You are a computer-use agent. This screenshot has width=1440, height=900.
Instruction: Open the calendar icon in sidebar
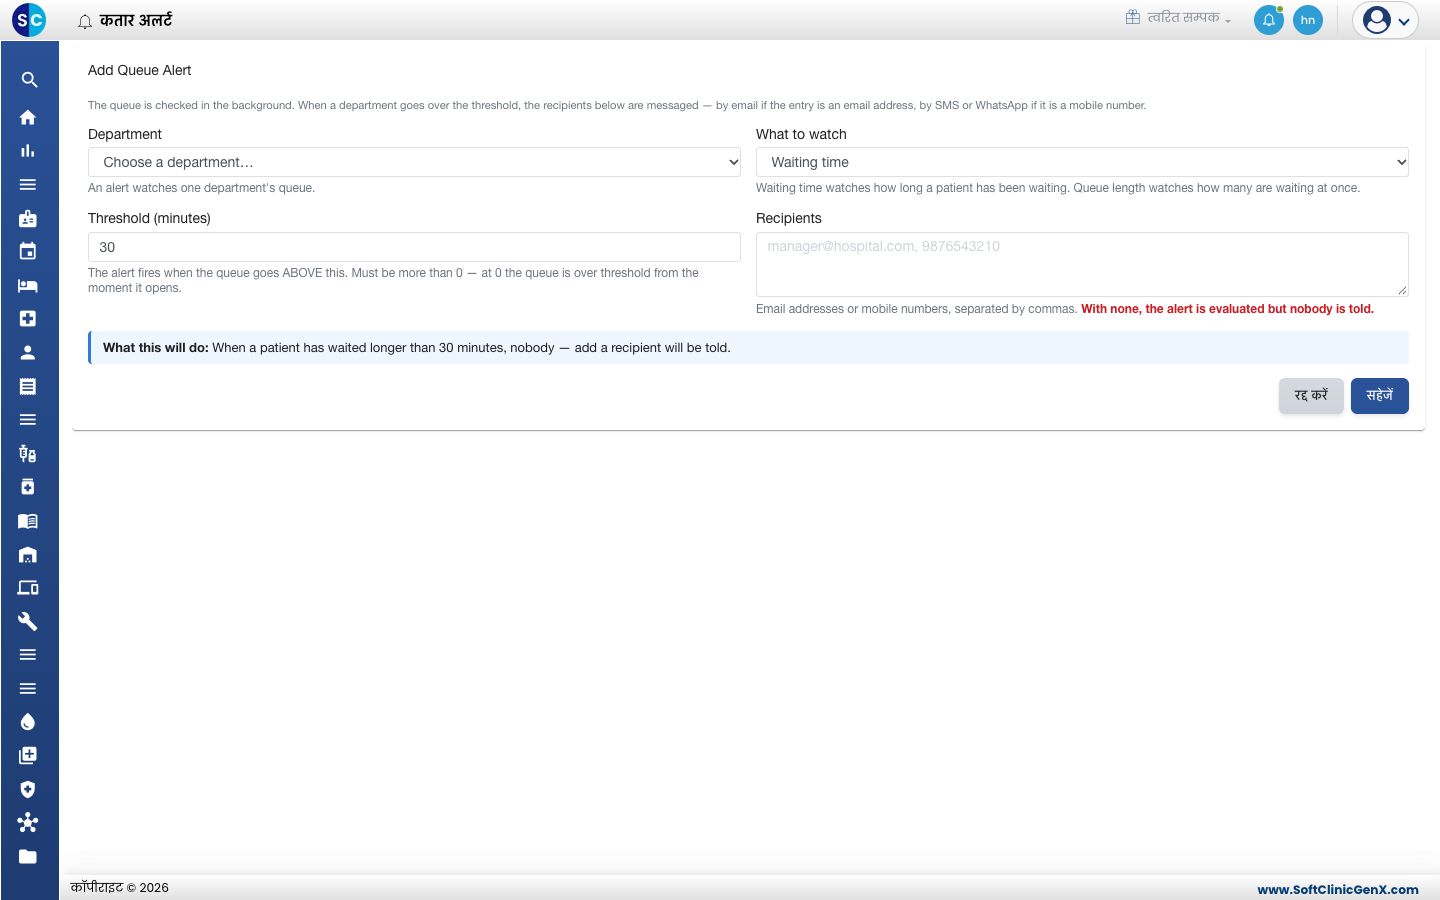[x=28, y=252]
